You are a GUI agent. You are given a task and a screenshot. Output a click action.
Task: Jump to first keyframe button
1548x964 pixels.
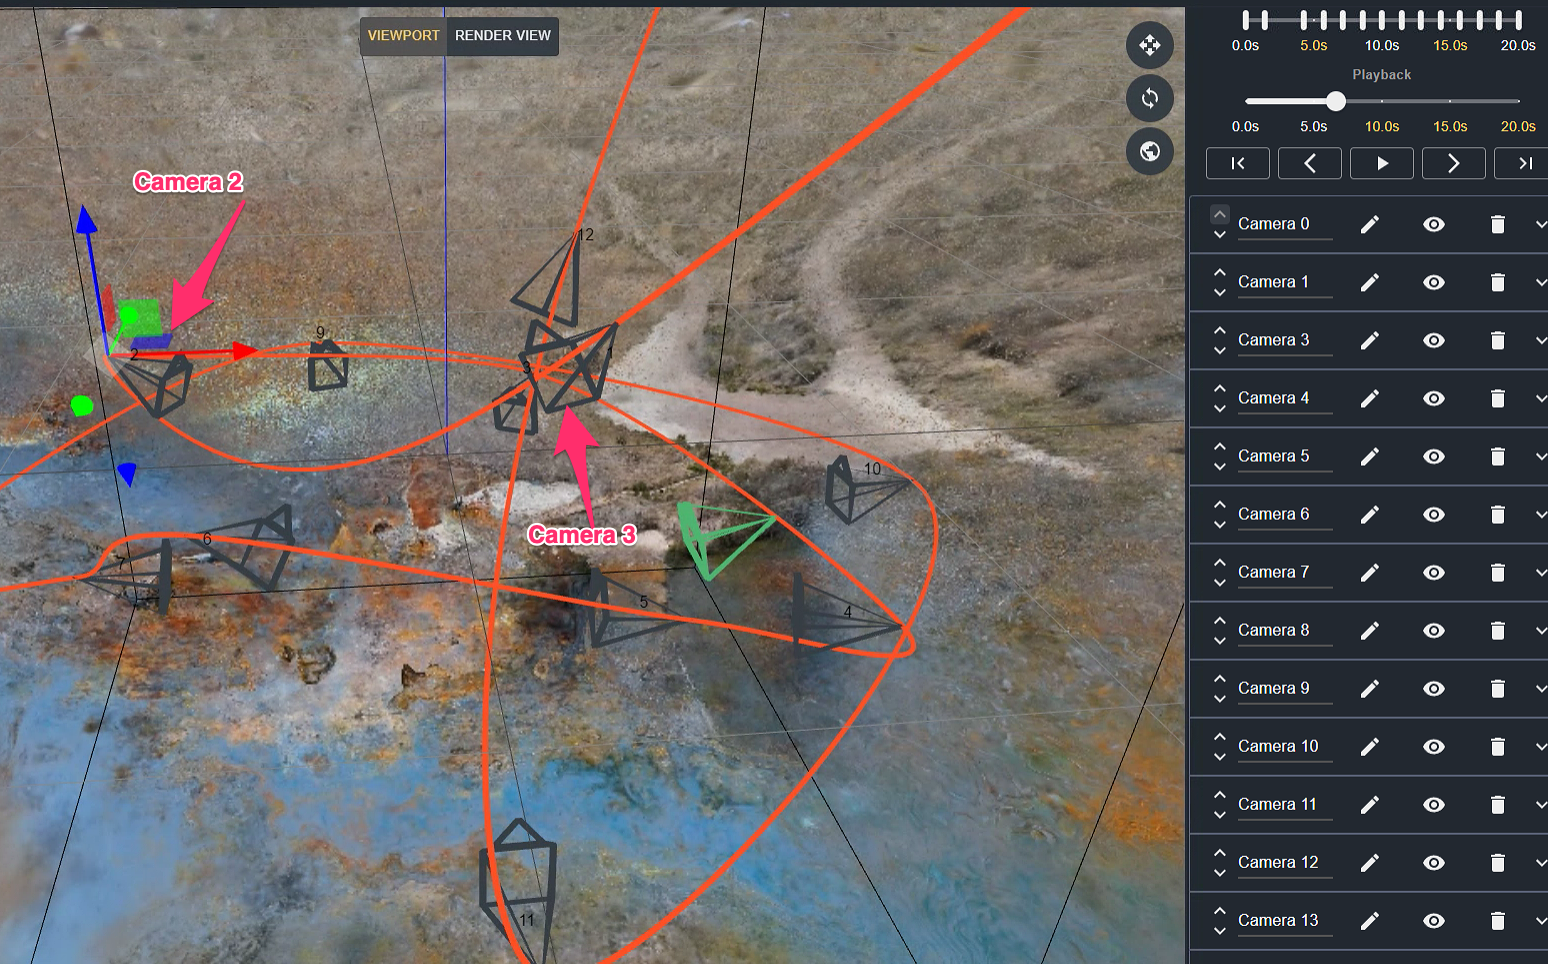click(x=1238, y=163)
